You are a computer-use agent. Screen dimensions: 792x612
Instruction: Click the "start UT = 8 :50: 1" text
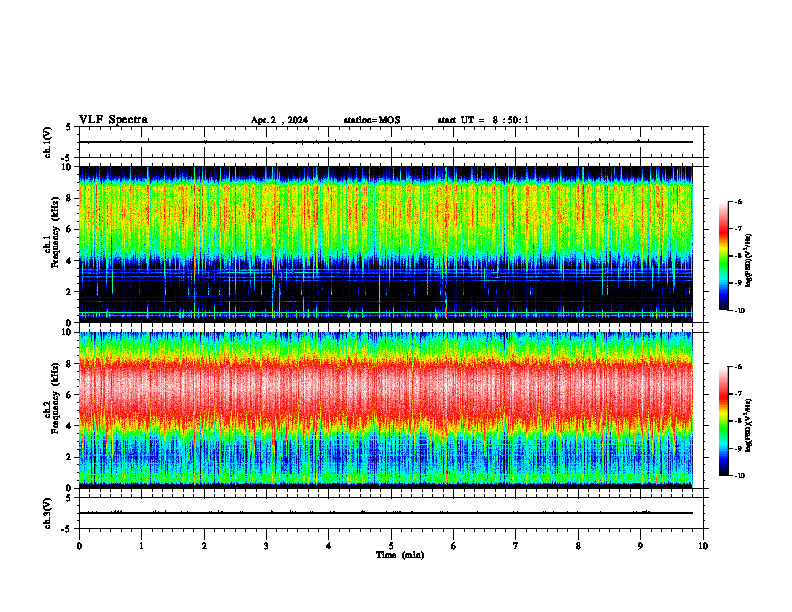[x=483, y=120]
